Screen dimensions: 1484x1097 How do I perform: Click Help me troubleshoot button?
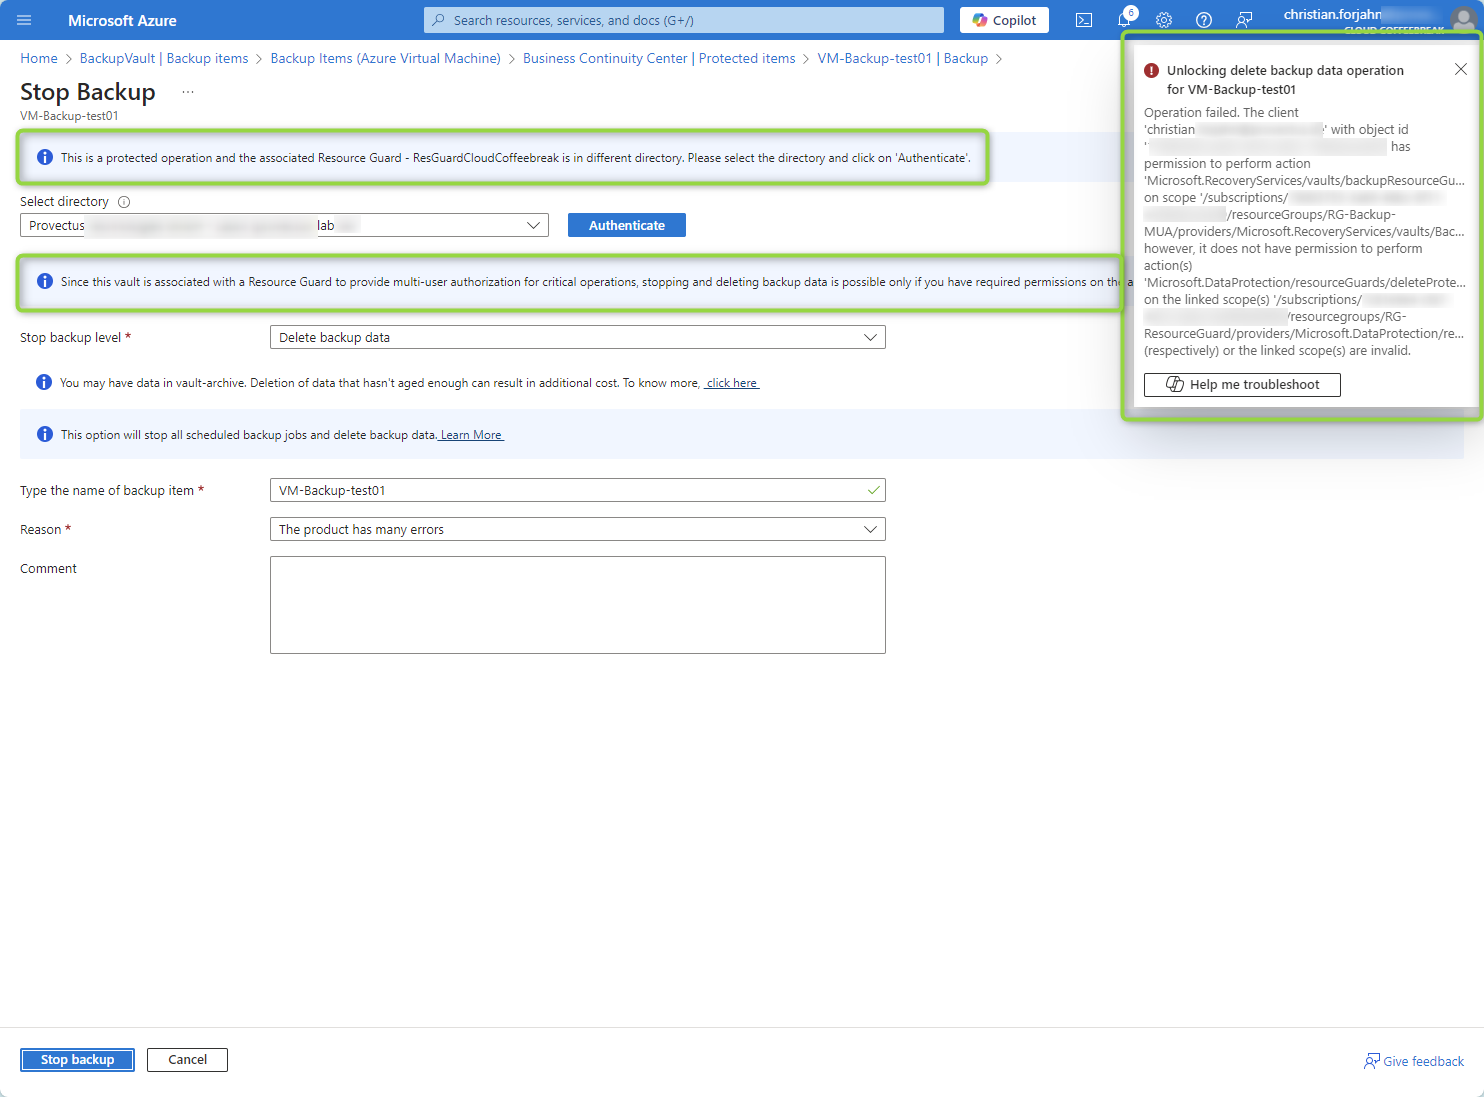(1242, 385)
